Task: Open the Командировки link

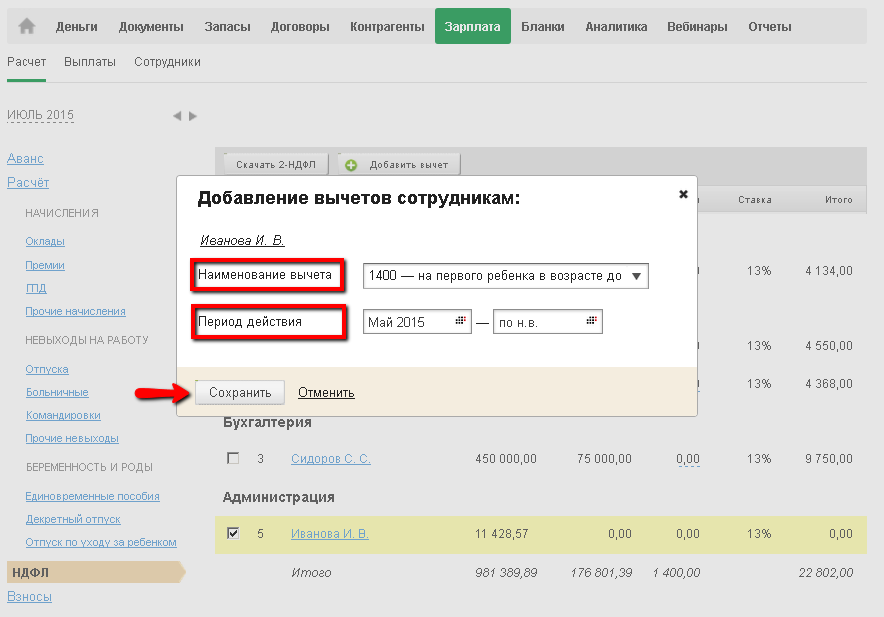Action: click(63, 416)
